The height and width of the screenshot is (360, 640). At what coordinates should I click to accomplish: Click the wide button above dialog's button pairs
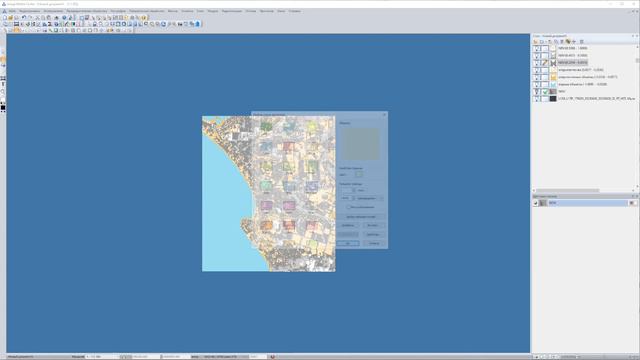(x=361, y=217)
